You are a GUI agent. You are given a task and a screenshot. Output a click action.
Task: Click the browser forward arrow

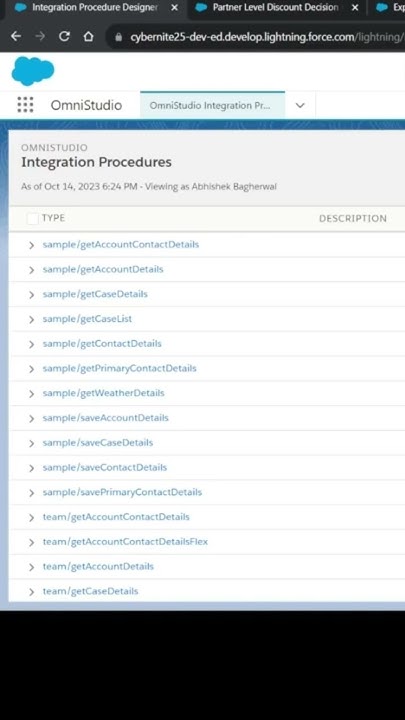[40, 37]
